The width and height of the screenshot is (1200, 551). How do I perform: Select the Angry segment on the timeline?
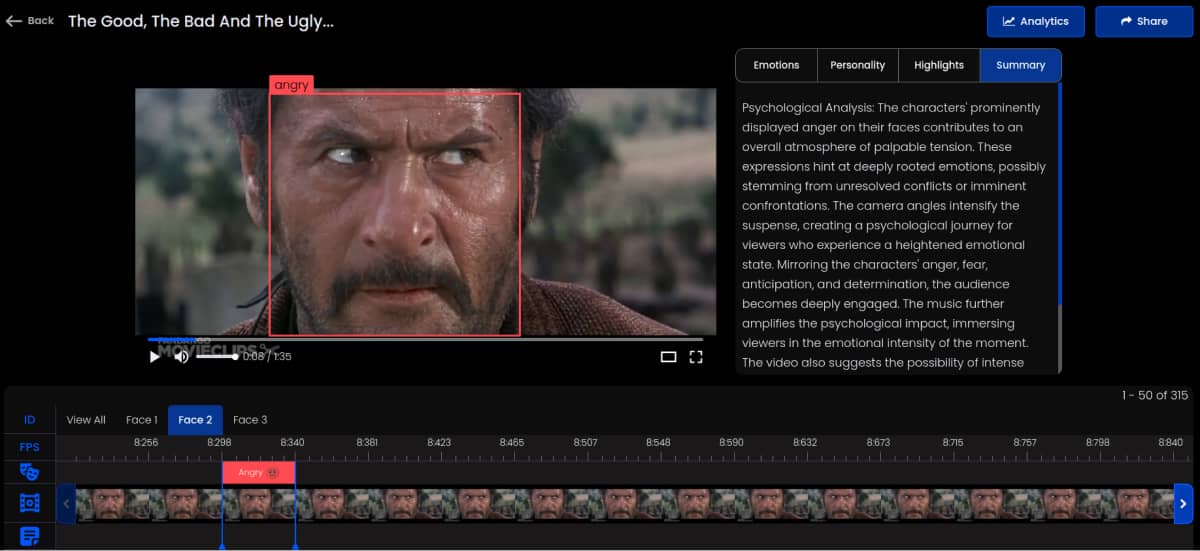tap(259, 472)
